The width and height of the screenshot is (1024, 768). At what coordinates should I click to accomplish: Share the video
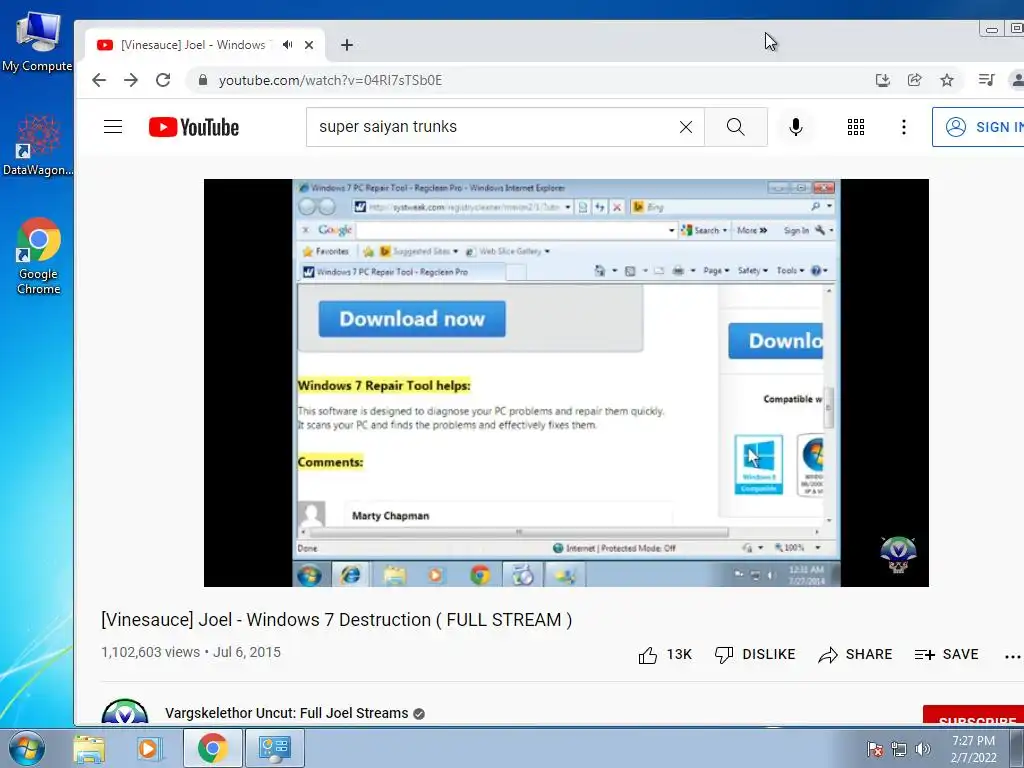[856, 654]
